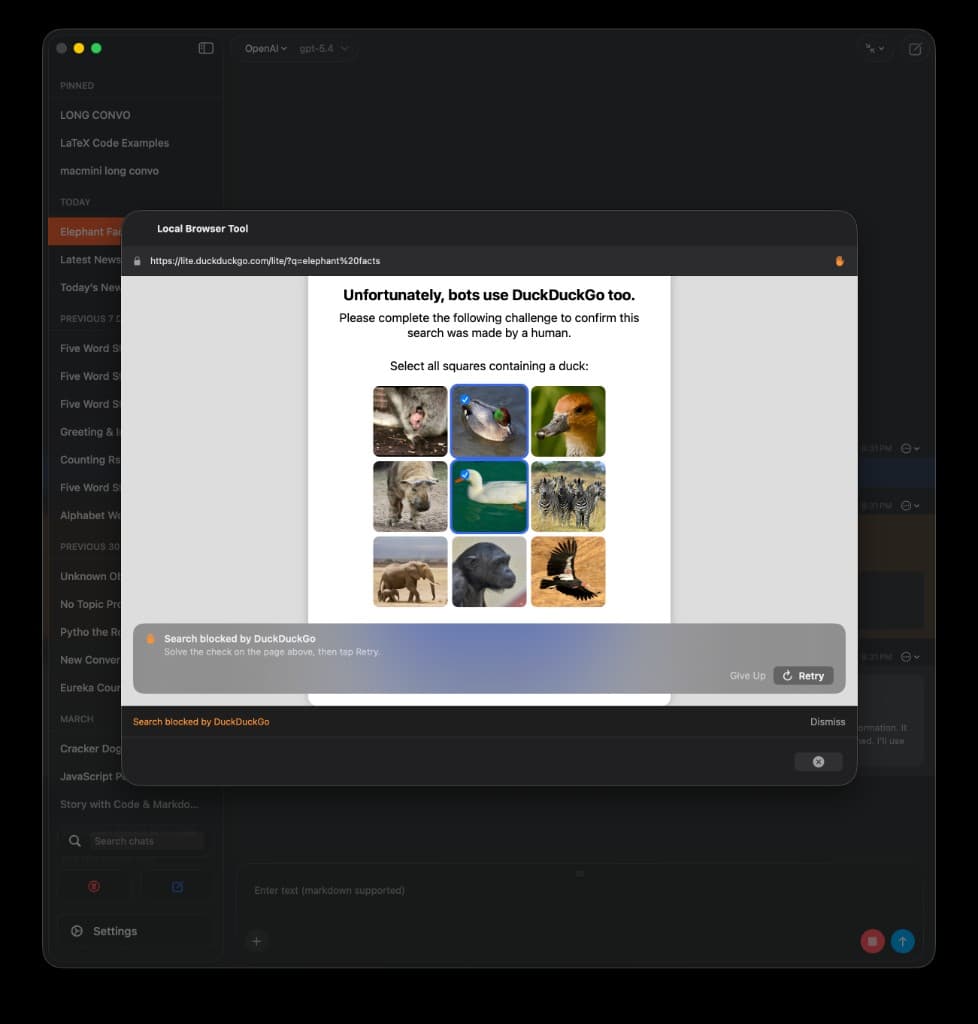The image size is (978, 1024).
Task: Click the red icon button above Settings
Action: (x=94, y=886)
